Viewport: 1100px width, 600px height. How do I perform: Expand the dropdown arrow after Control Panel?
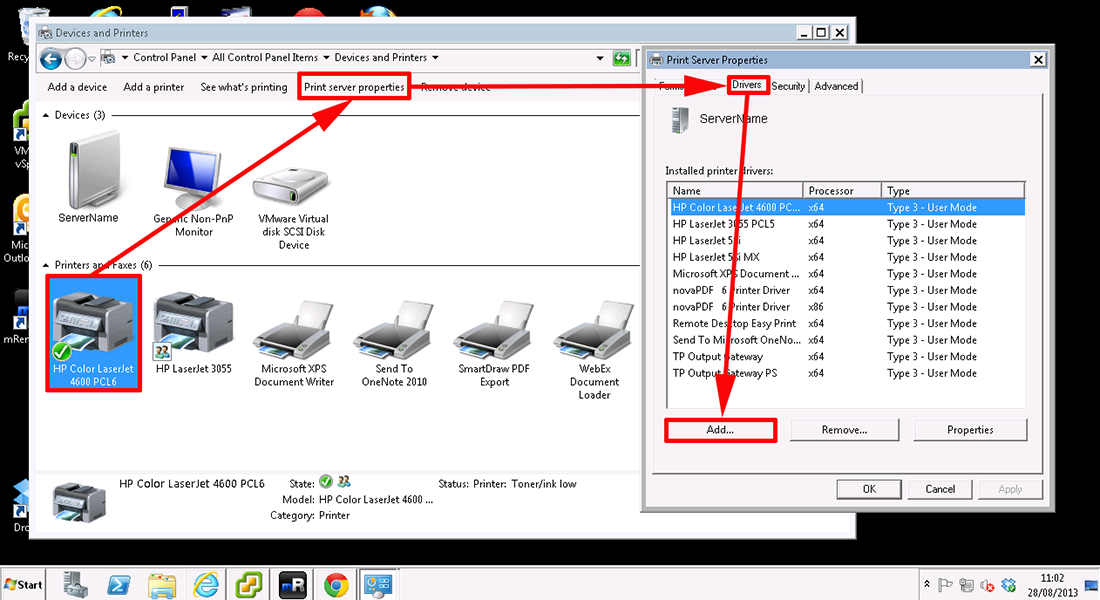(x=204, y=58)
